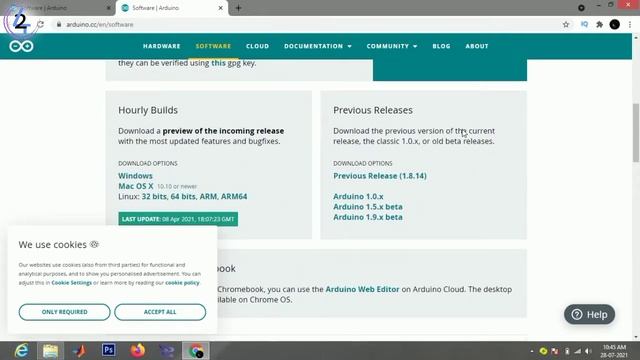Screen dimensions: 640x360
Task: Download Linux ARM hourly build
Action: (x=208, y=196)
